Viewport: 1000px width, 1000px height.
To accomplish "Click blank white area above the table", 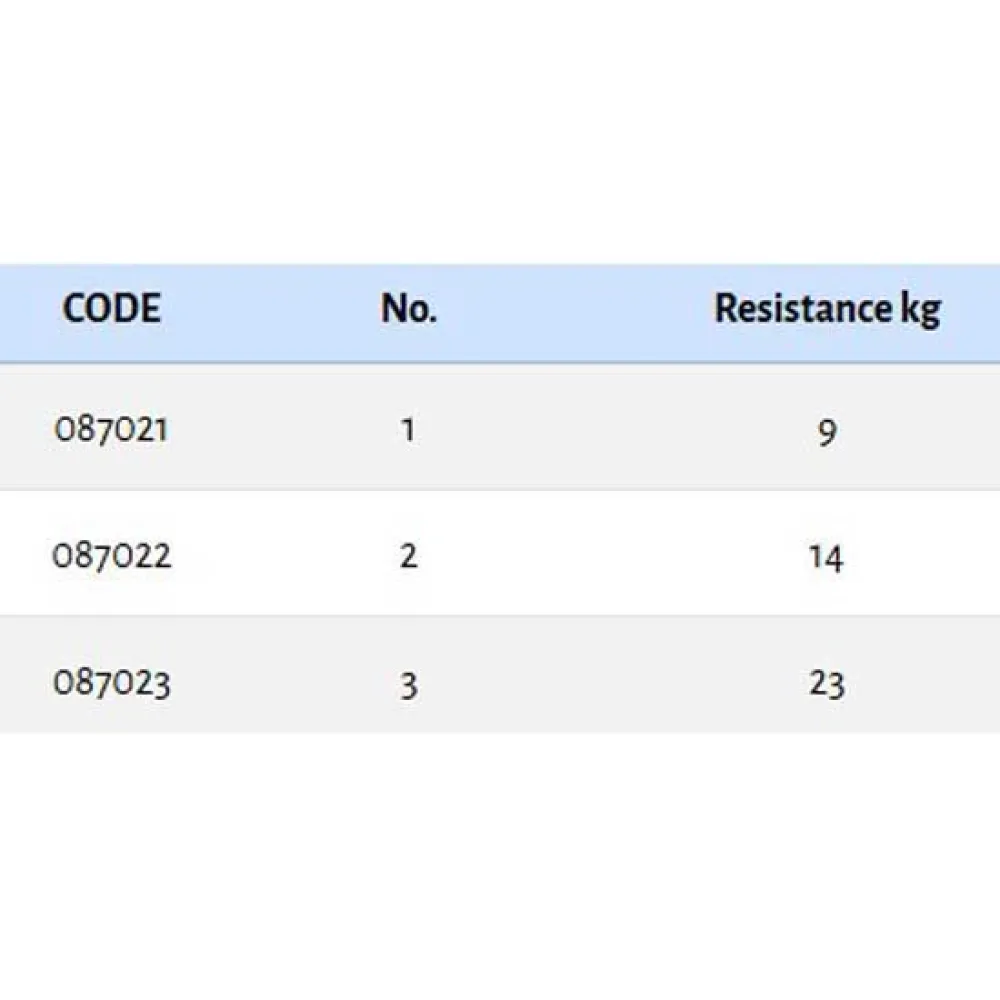I will tap(500, 130).
